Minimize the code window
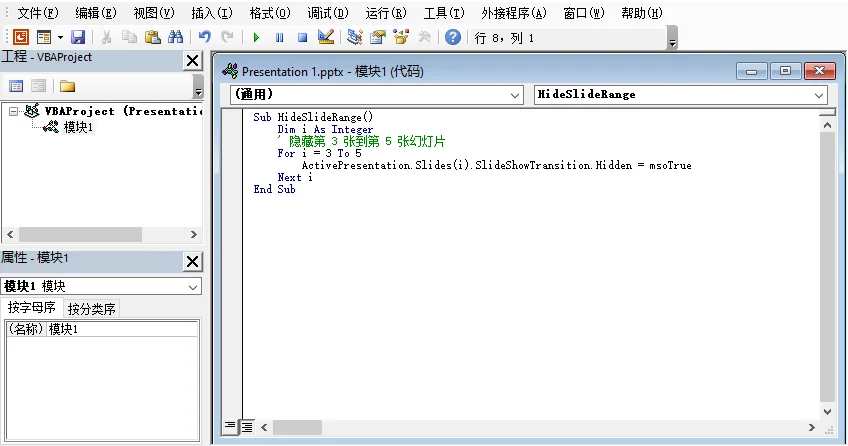 tap(751, 71)
